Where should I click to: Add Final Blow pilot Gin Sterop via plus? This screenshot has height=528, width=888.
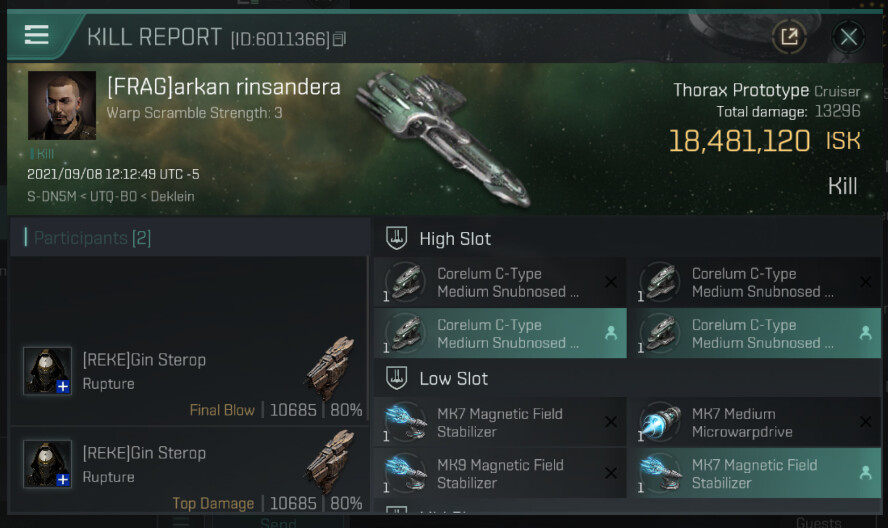click(x=63, y=386)
